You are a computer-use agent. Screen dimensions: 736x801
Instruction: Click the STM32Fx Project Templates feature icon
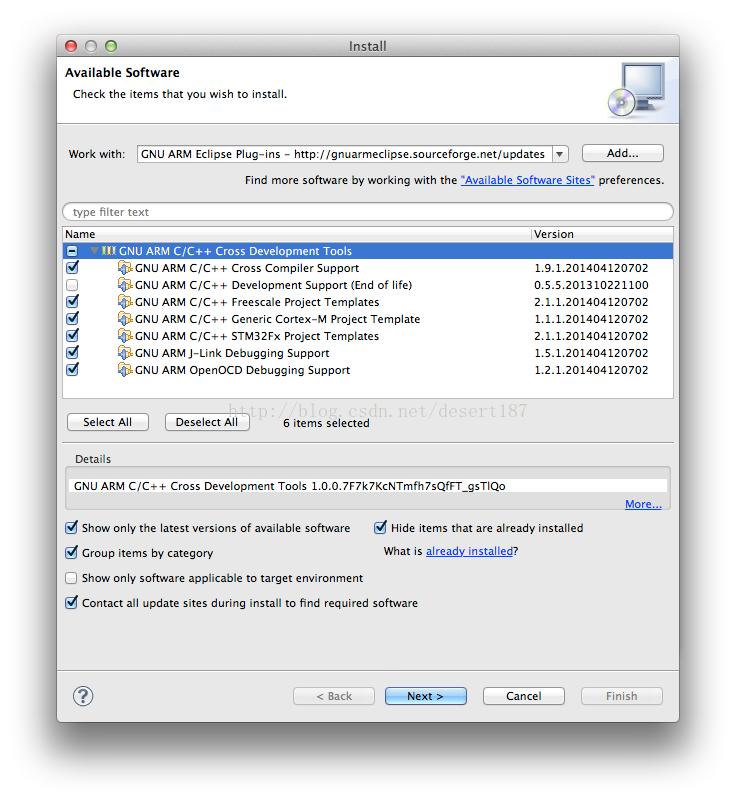(125, 336)
